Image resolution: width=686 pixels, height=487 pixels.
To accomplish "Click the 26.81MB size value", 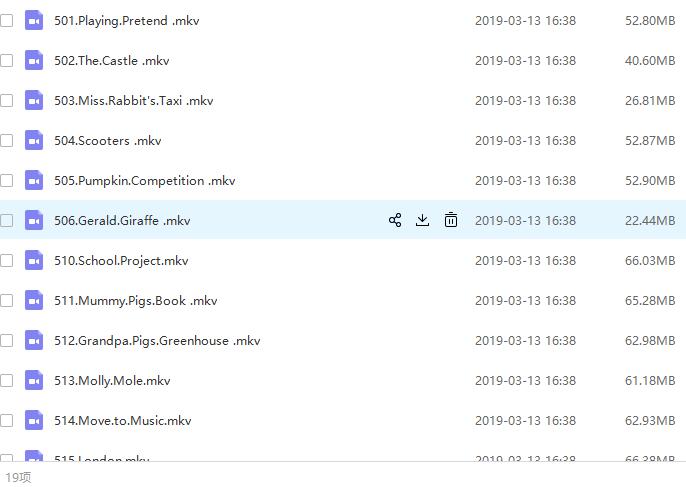I will (x=650, y=101).
